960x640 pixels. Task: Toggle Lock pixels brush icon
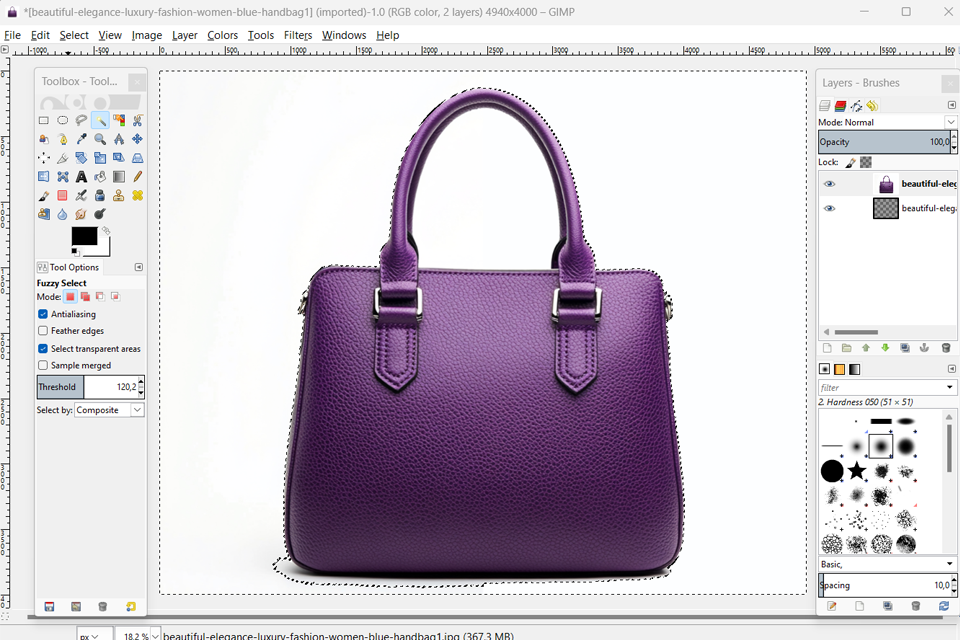850,162
